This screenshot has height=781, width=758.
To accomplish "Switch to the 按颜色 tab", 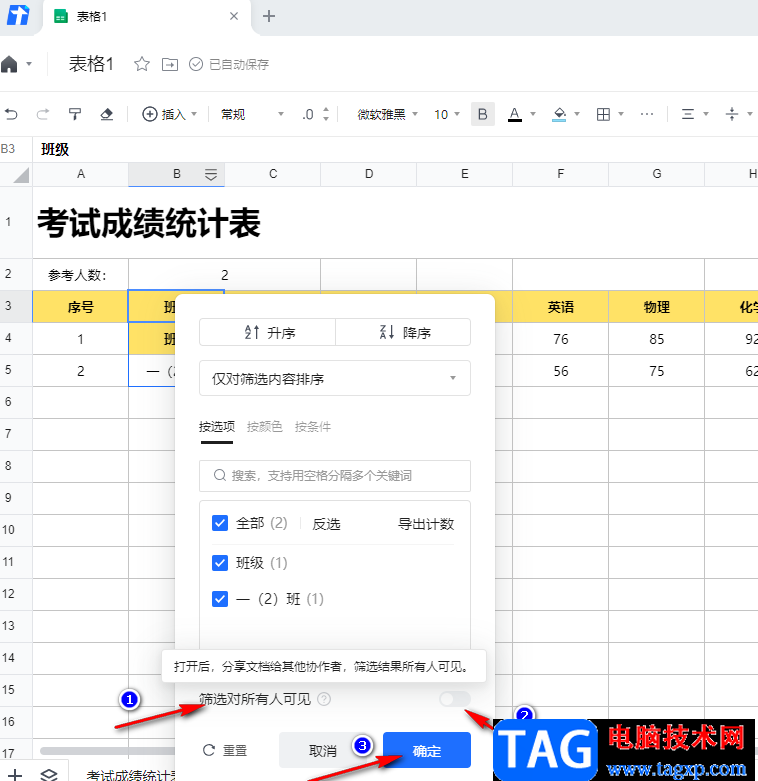I will (264, 427).
